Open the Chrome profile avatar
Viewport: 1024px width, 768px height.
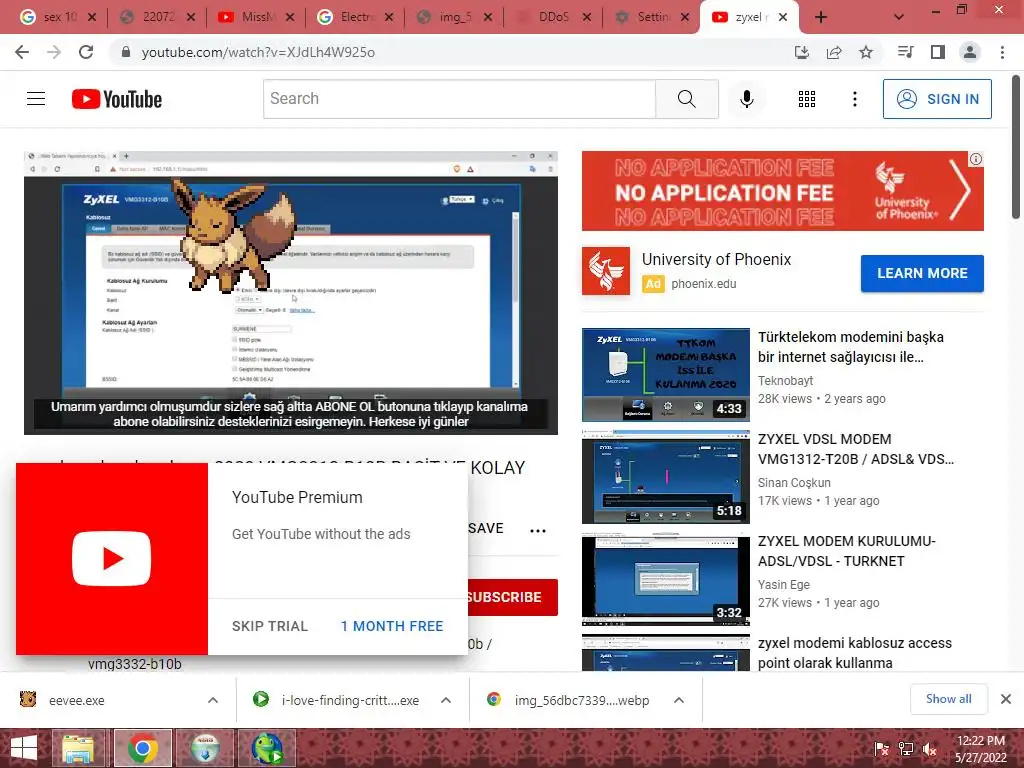tap(970, 52)
